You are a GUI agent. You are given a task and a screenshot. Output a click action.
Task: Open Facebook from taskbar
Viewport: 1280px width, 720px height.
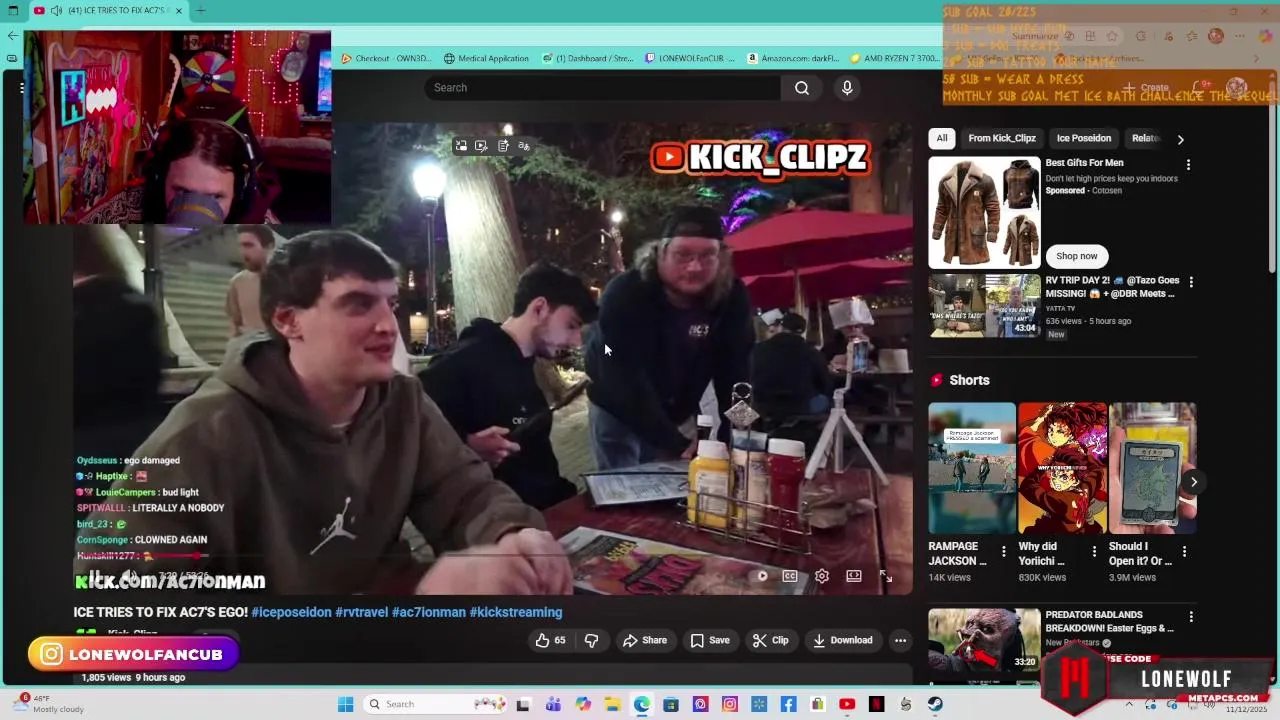789,704
